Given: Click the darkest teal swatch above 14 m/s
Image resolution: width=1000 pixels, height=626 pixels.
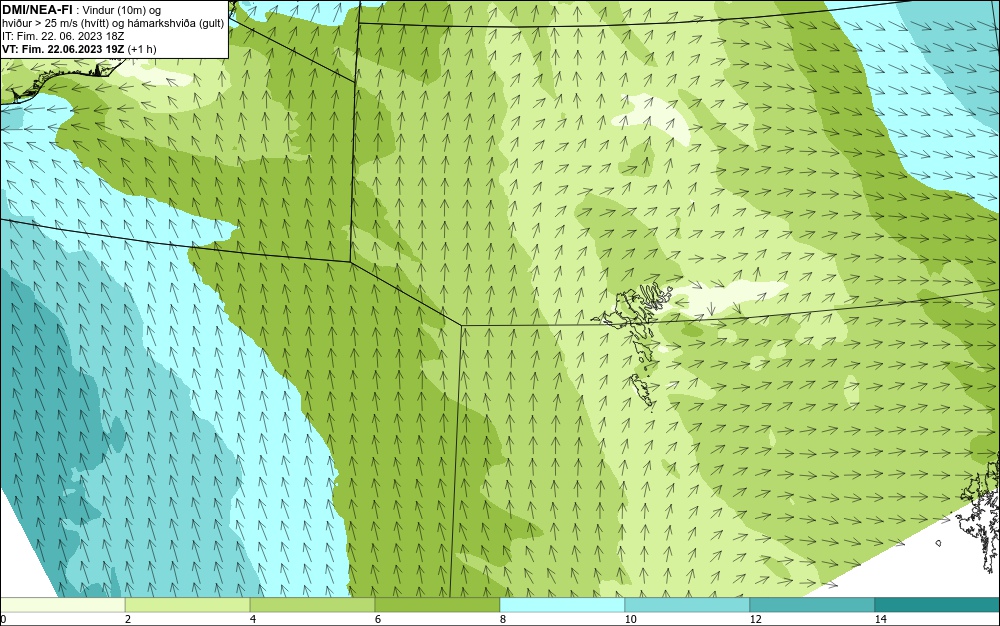Looking at the screenshot, I should [937, 605].
